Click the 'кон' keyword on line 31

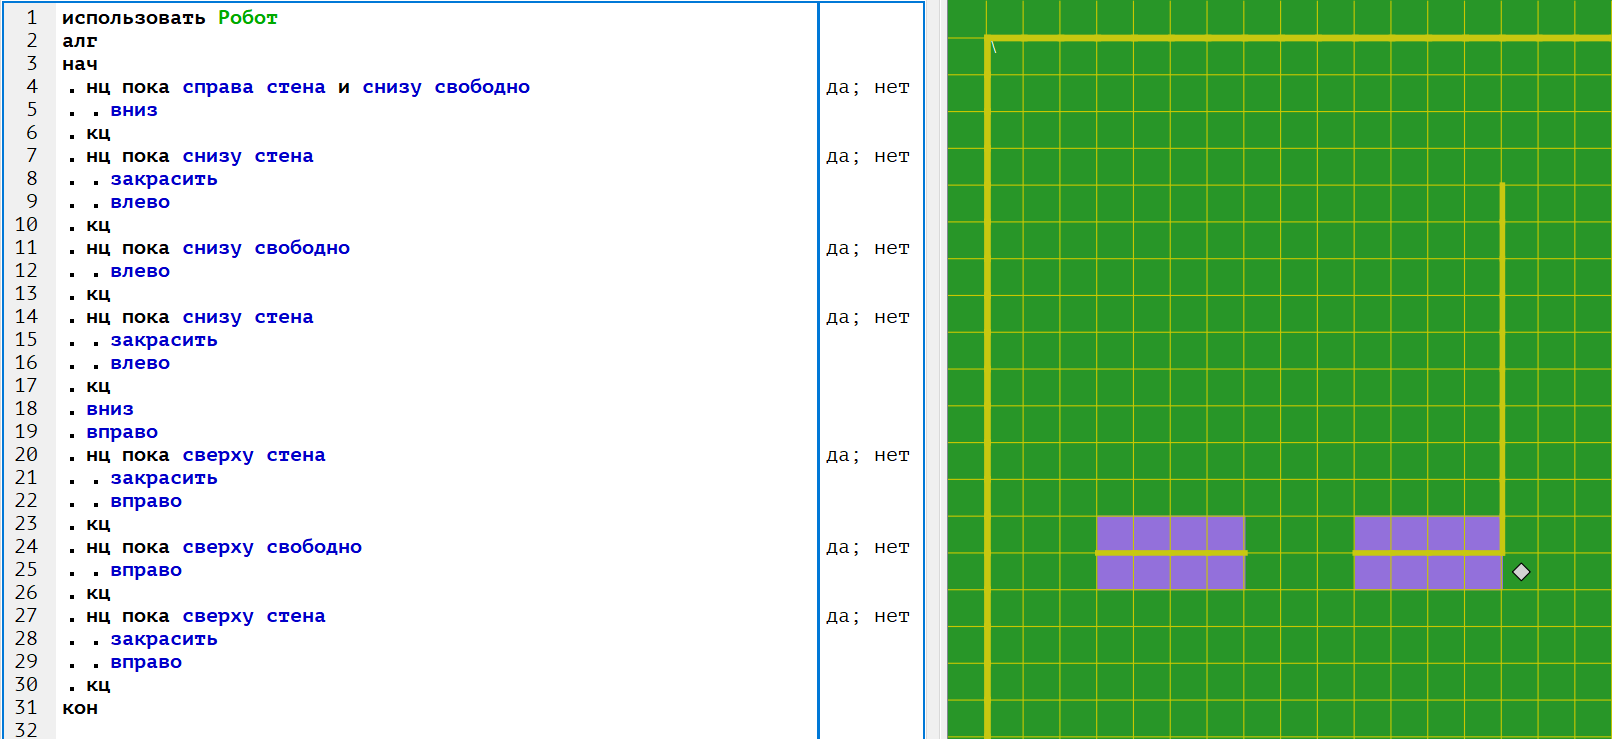coord(80,708)
